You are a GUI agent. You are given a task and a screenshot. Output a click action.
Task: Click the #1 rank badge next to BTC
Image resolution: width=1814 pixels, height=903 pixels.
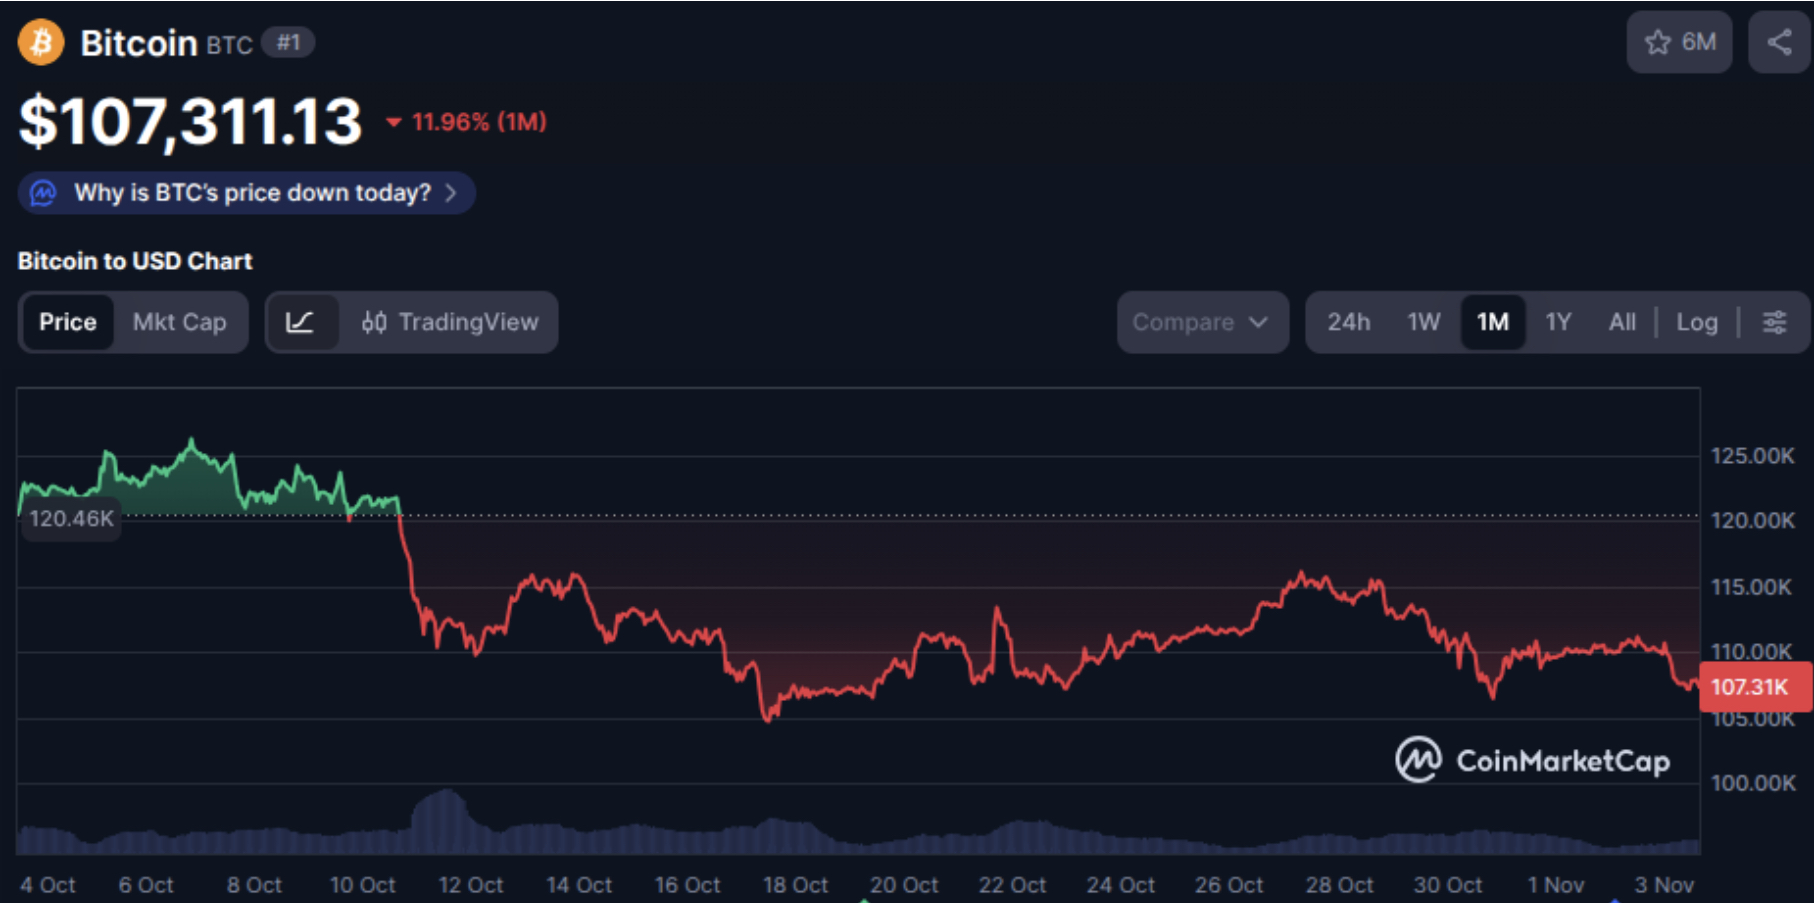(289, 43)
